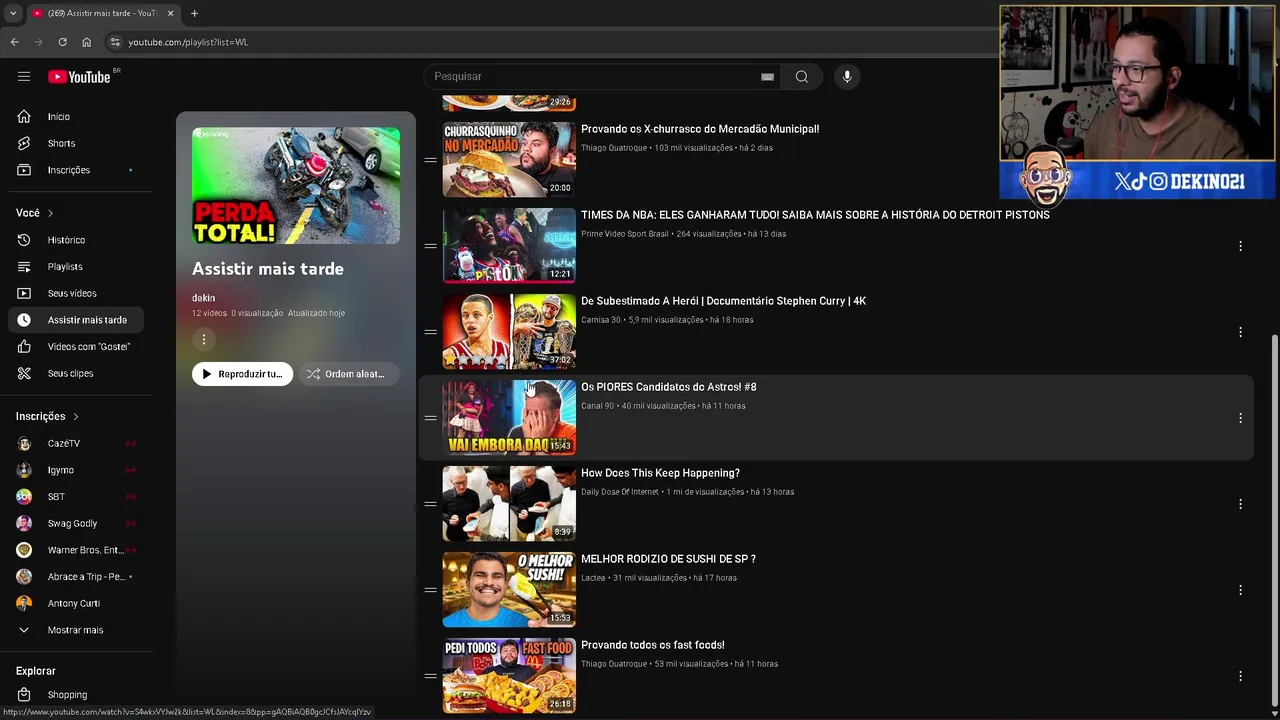Open the Detroit Pistons video thumbnail
This screenshot has height=720, width=1280.
click(x=509, y=246)
